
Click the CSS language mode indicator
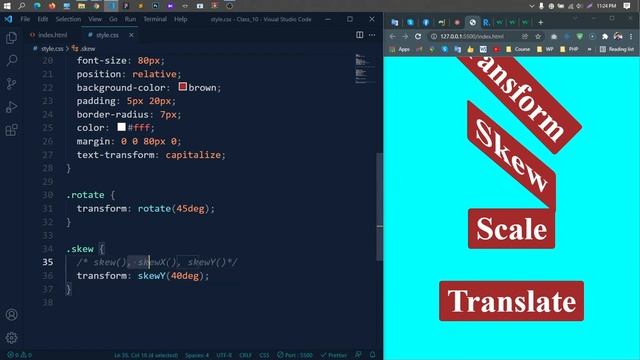(264, 355)
